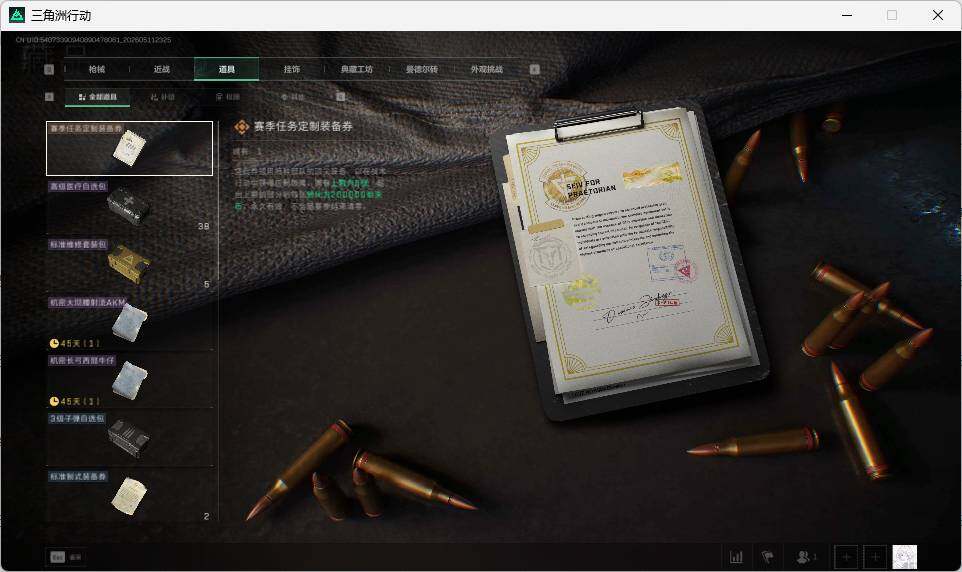Minimize the 三角洲行动 window
This screenshot has height=572, width=962.
847,15
